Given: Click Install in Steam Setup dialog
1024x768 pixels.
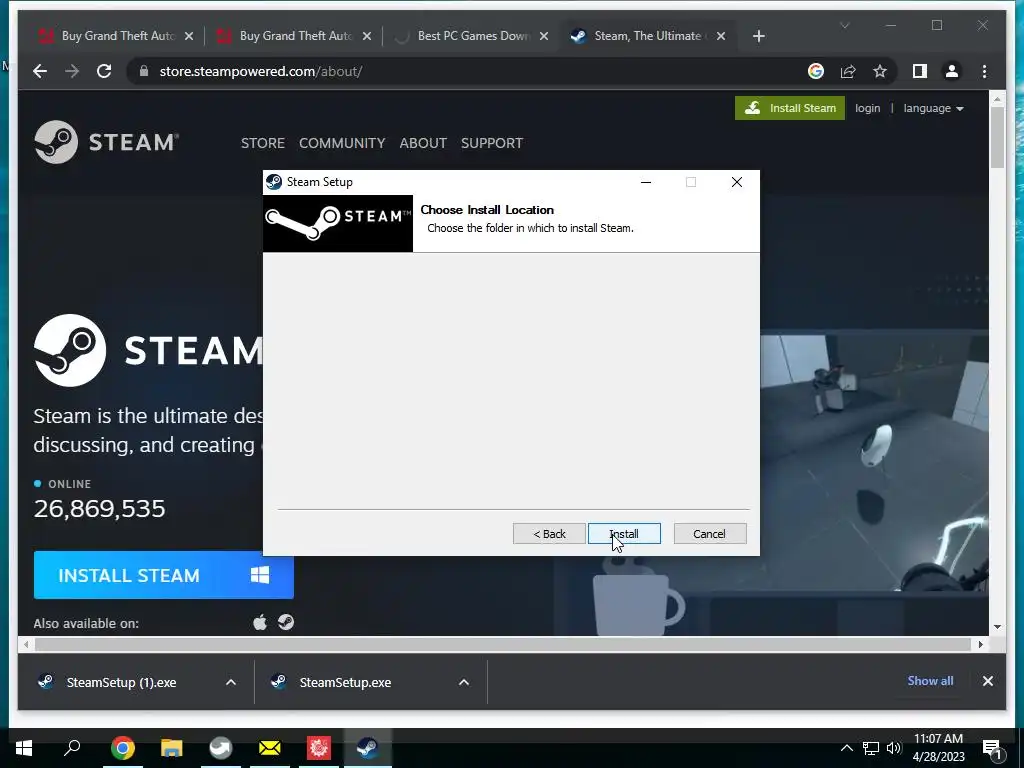Looking at the screenshot, I should point(624,534).
